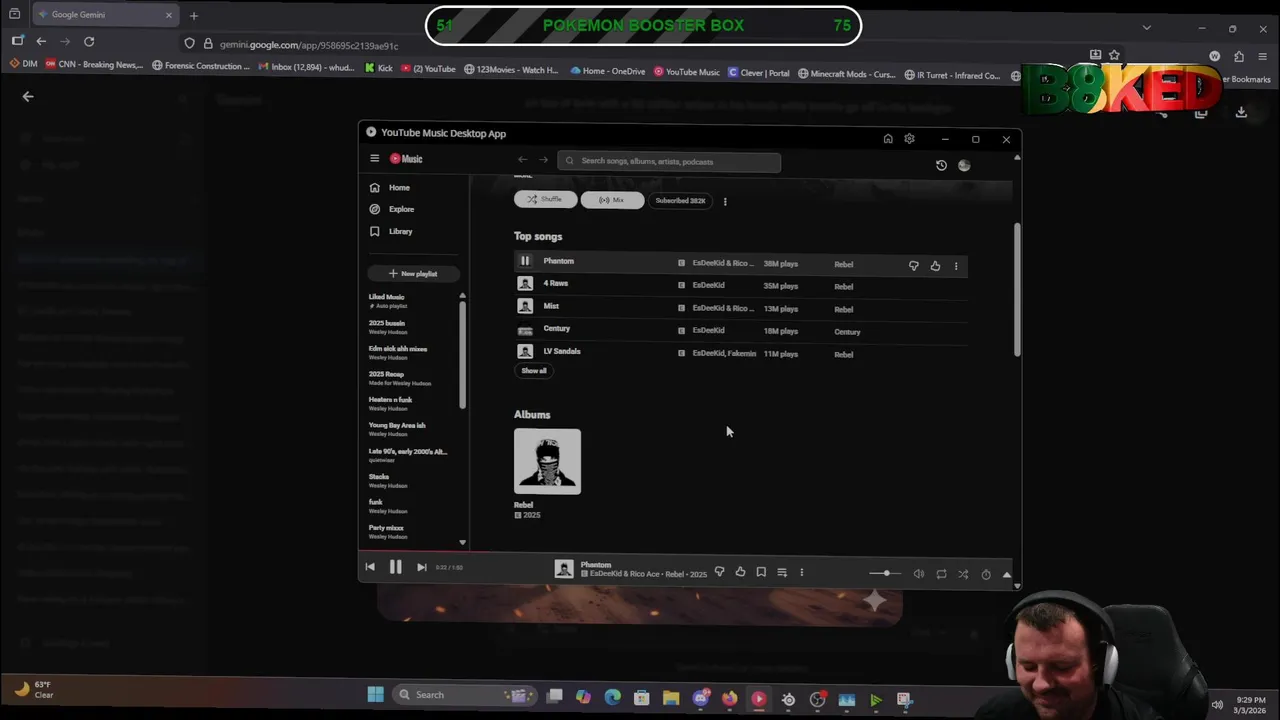Focus the search songs, albums, artists field
Image resolution: width=1280 pixels, height=720 pixels.
coord(669,161)
